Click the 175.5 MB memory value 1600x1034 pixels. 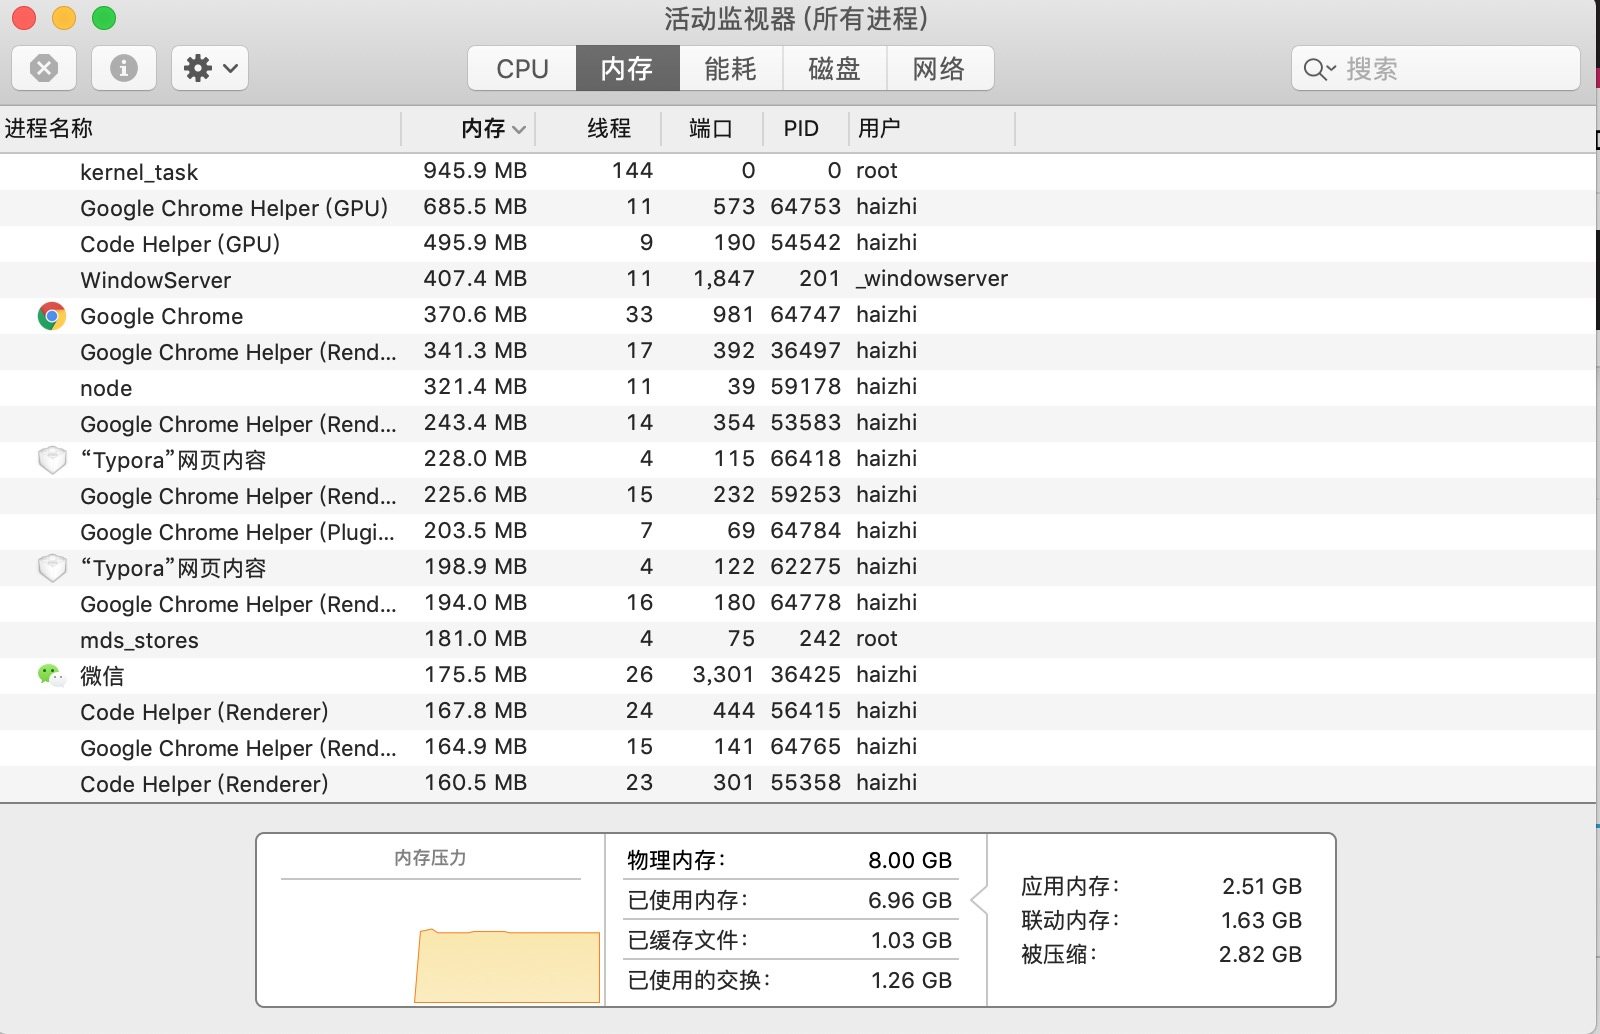click(x=475, y=675)
